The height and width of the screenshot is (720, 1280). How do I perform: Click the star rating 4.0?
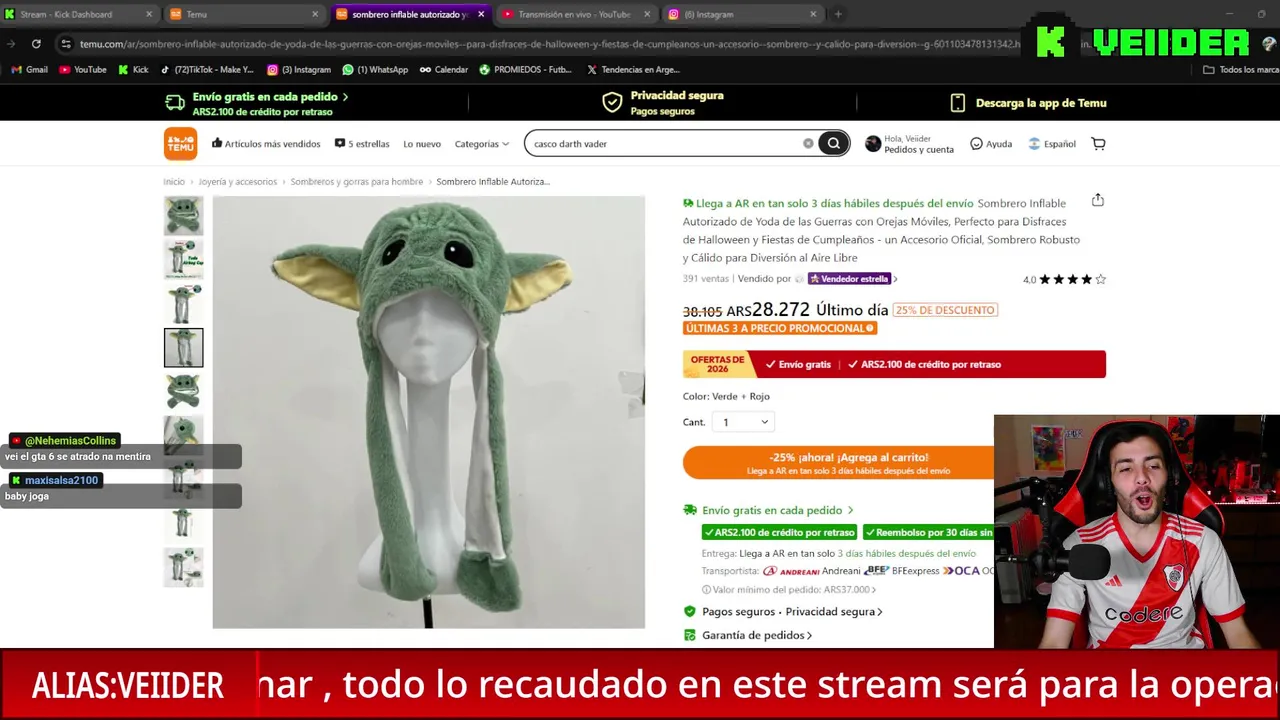(1064, 279)
